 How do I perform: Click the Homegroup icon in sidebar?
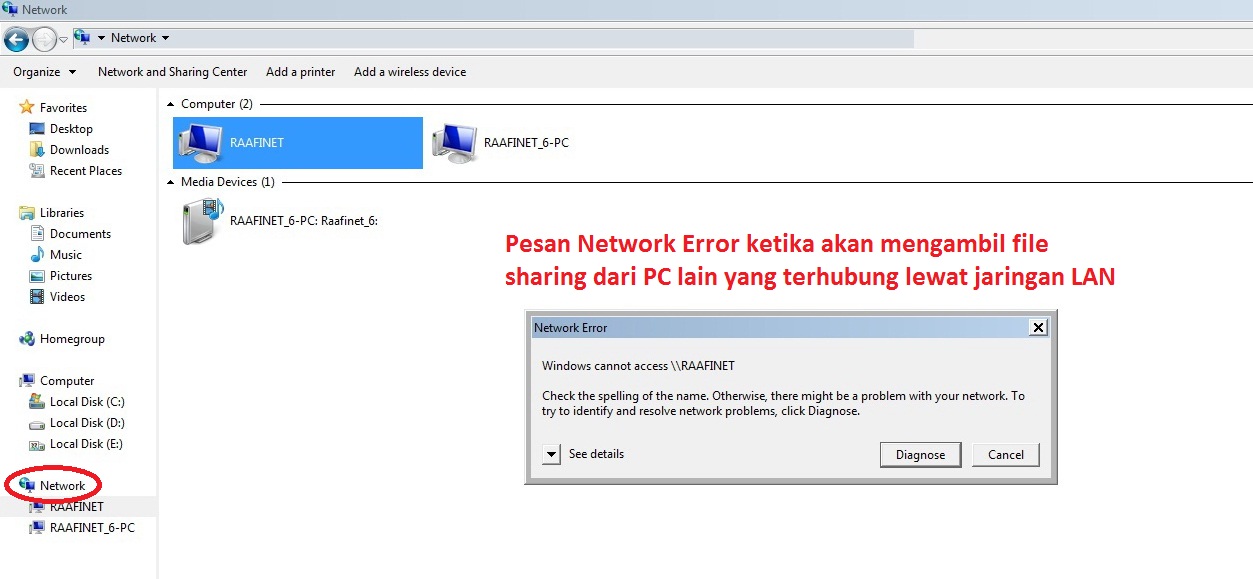coord(66,338)
